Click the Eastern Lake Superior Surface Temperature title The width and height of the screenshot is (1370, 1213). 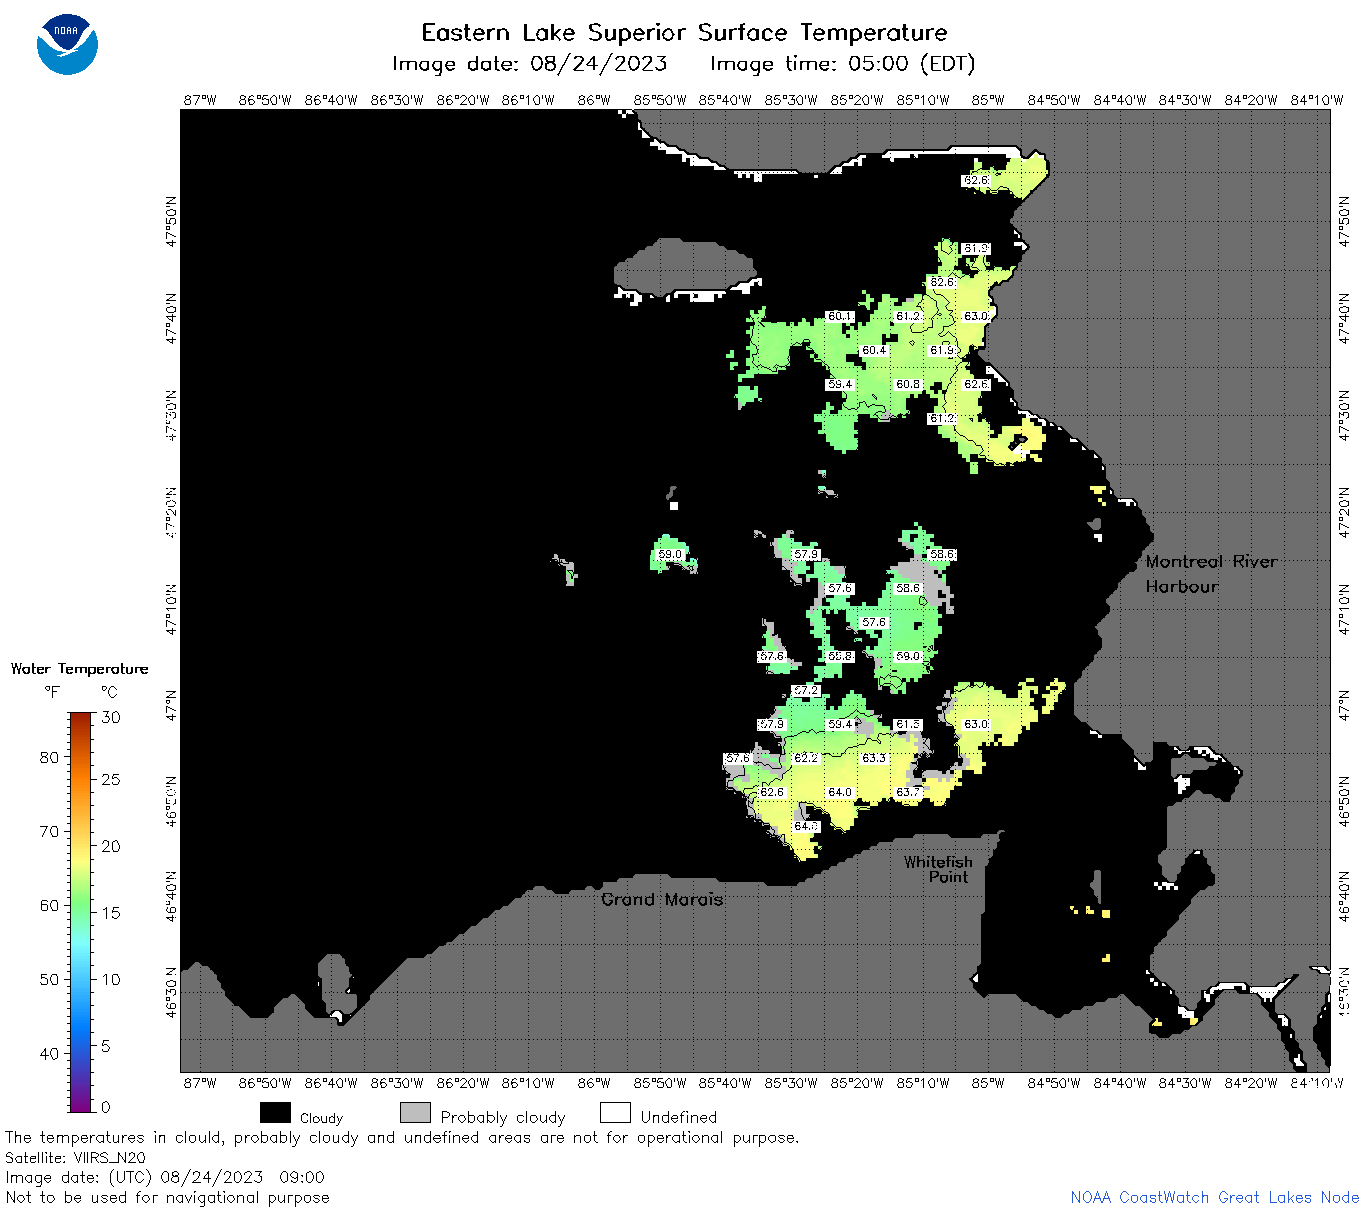[684, 33]
